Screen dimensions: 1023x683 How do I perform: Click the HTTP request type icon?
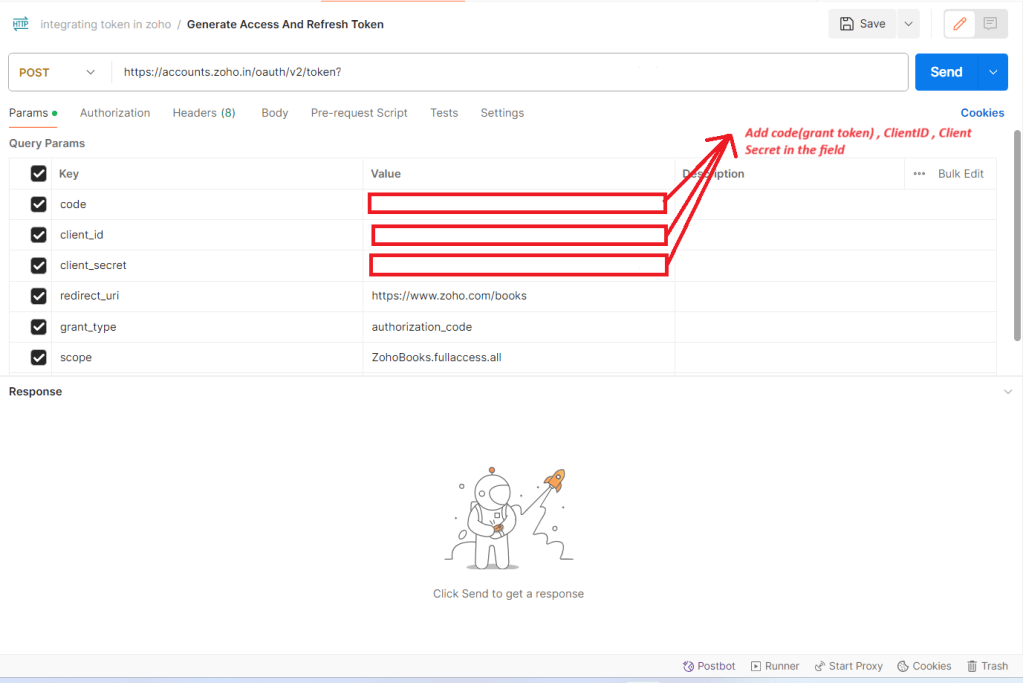click(x=20, y=24)
